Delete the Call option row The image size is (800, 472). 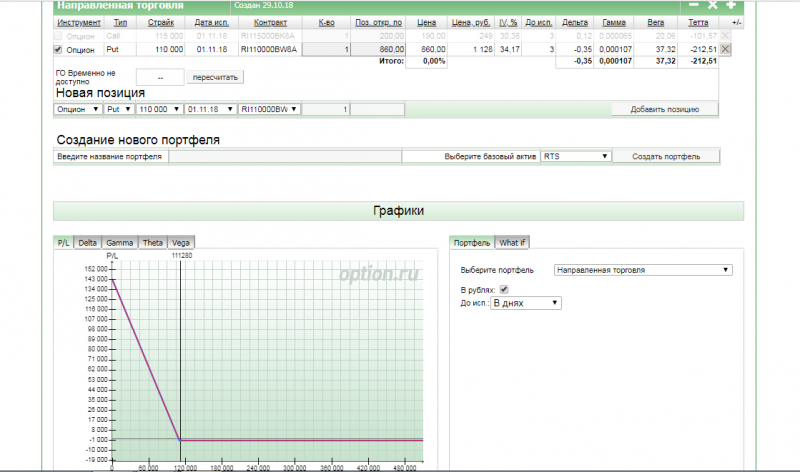click(x=725, y=35)
